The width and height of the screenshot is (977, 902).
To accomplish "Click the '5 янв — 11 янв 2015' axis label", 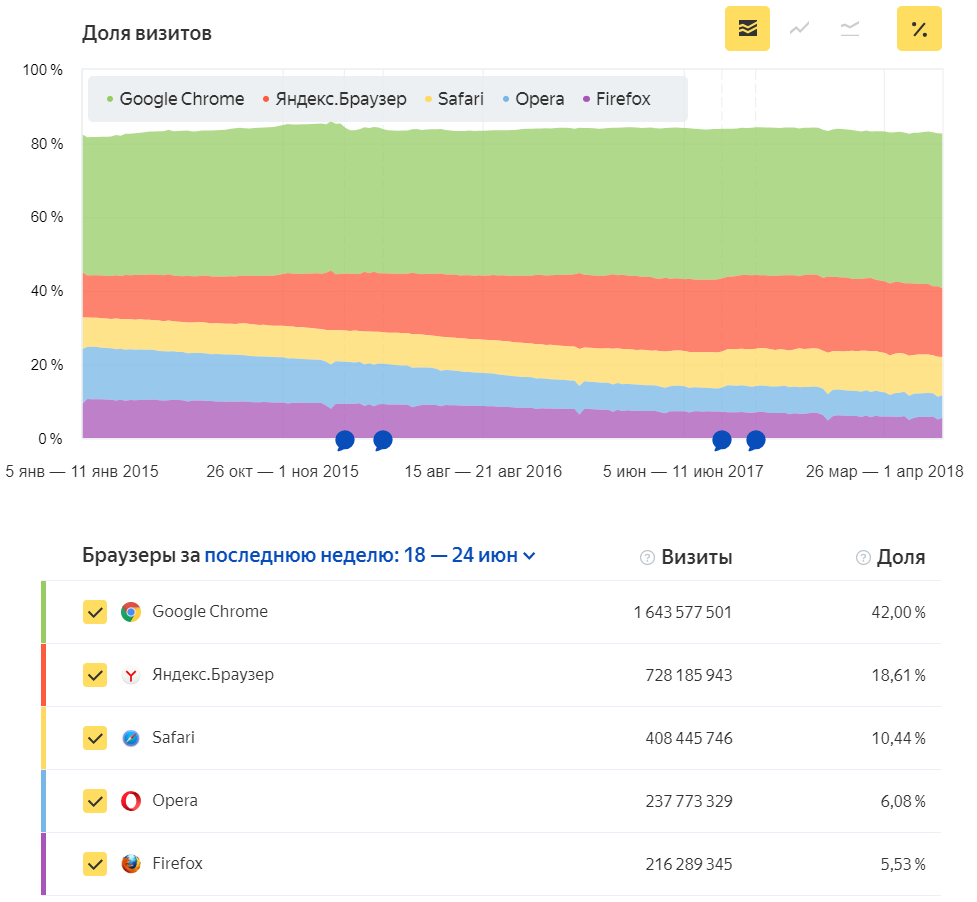I will pyautogui.click(x=82, y=472).
